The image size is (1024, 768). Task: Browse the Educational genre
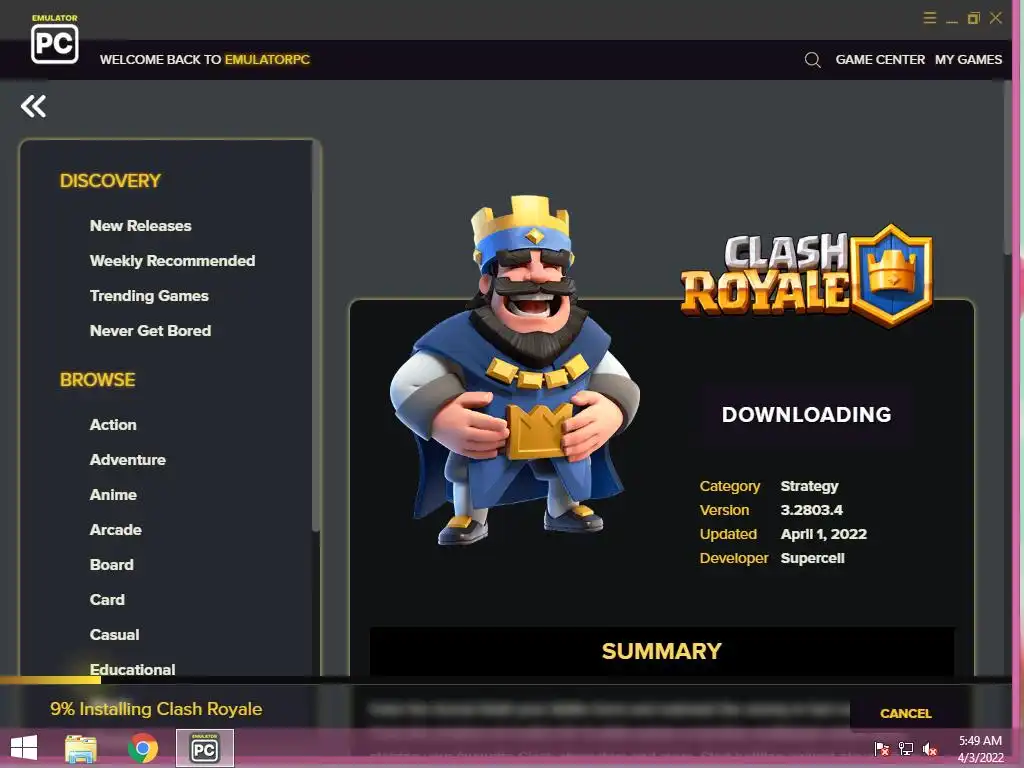pyautogui.click(x=133, y=669)
